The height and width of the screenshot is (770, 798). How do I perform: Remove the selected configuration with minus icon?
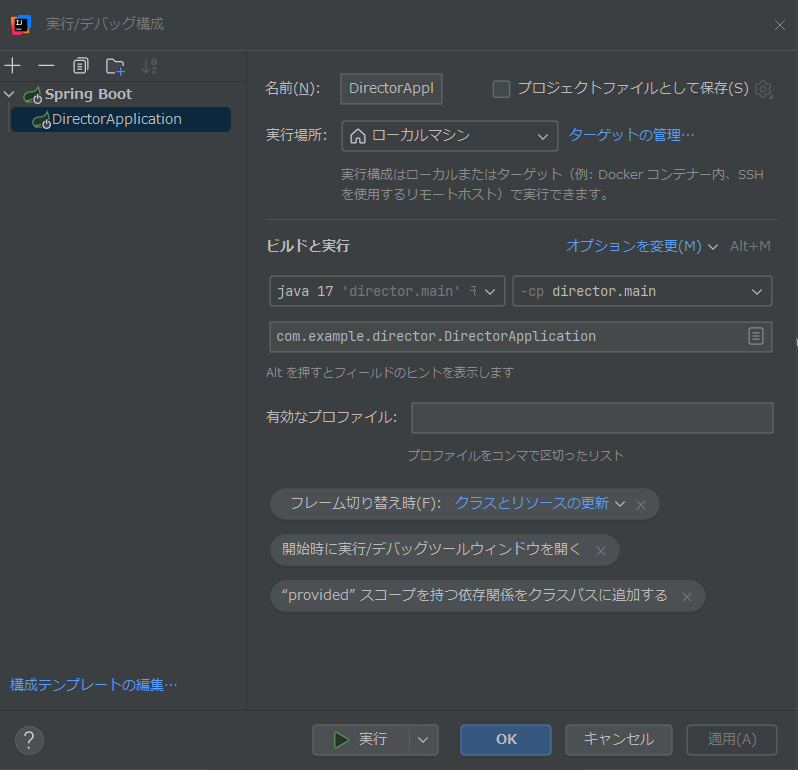click(46, 66)
